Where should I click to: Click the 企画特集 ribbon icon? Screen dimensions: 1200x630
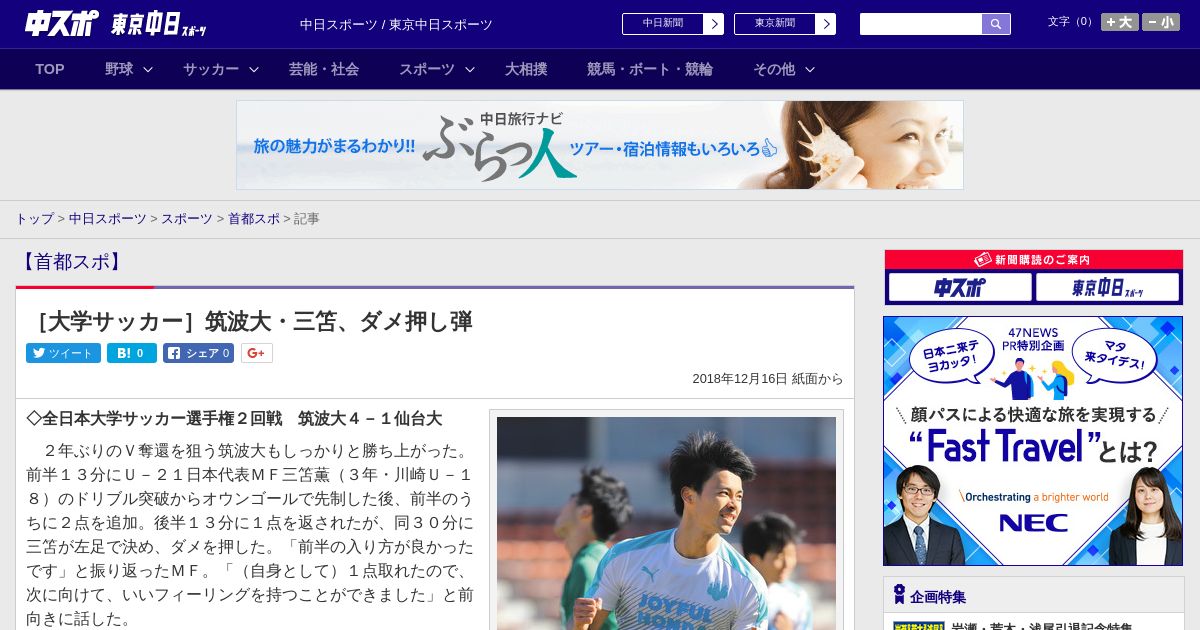pos(899,595)
